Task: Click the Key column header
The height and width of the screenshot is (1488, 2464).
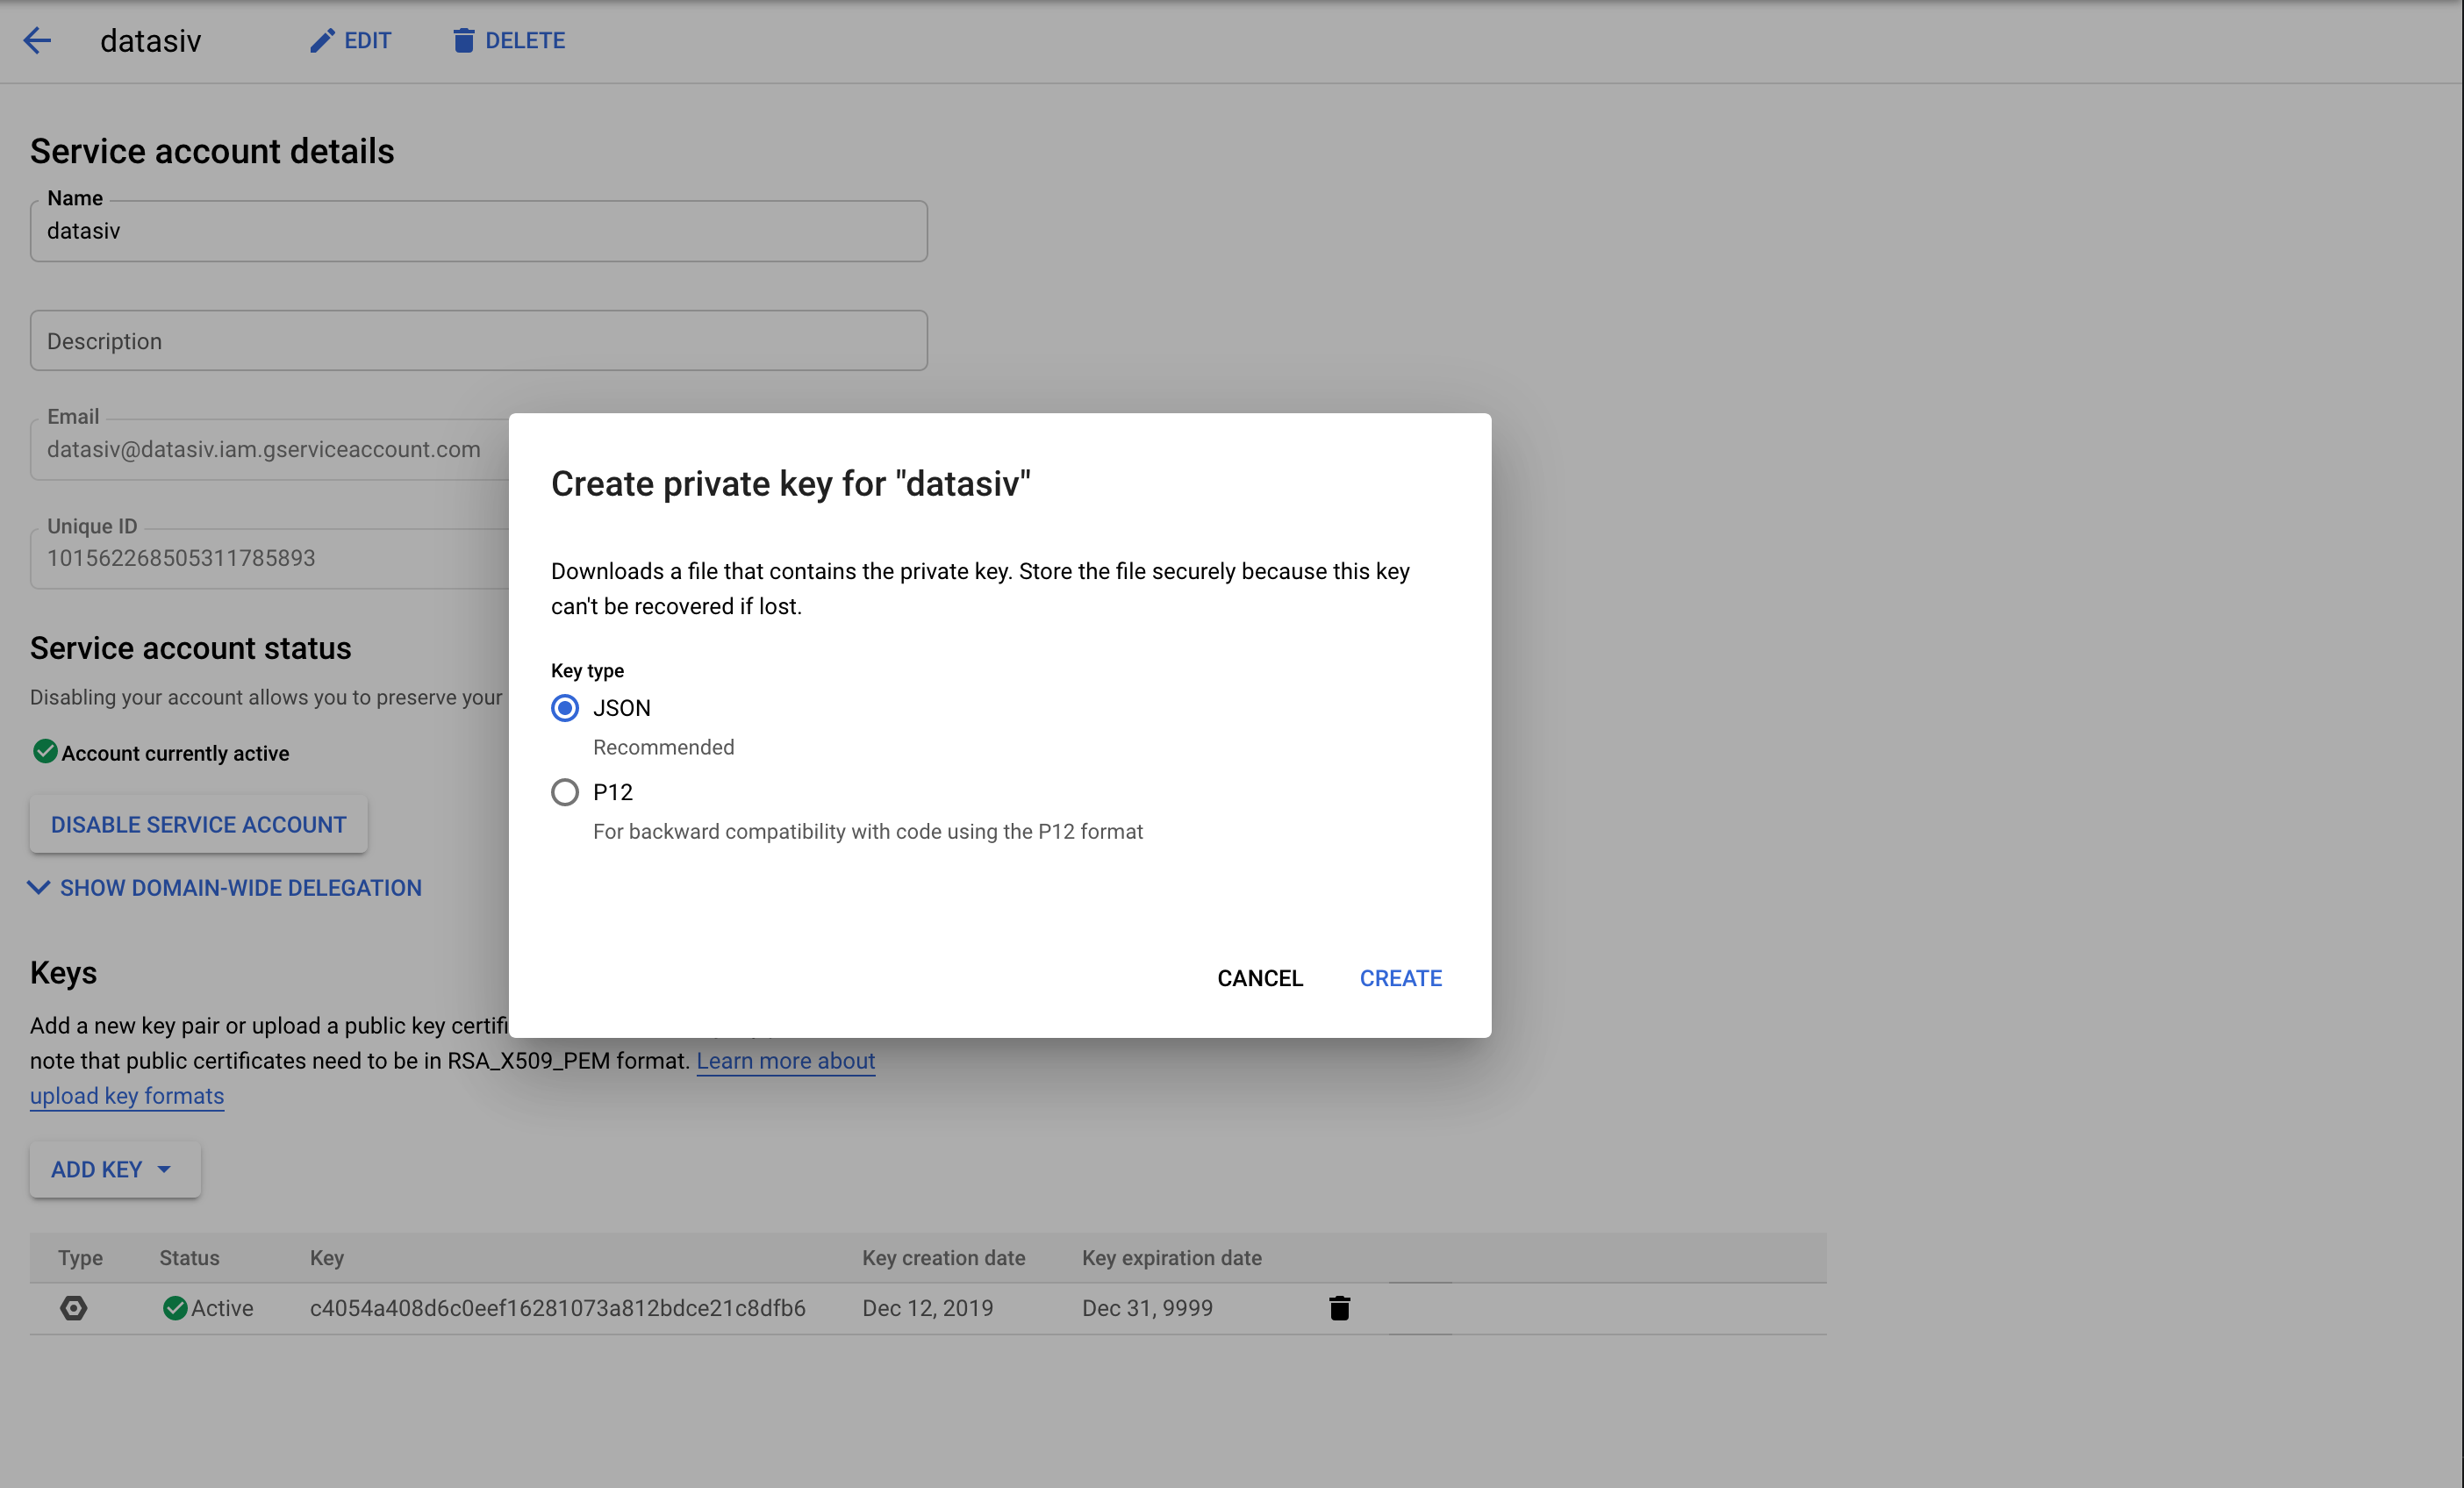Action: point(327,1258)
